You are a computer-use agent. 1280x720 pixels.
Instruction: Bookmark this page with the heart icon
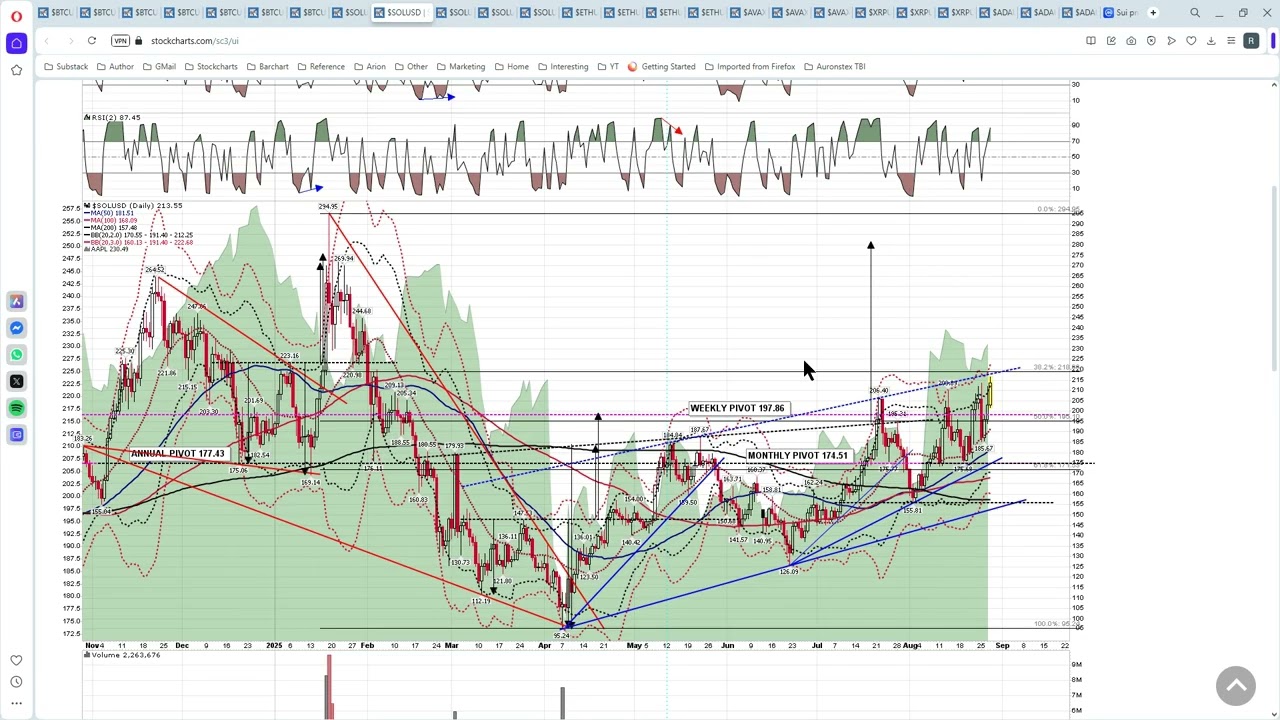[1191, 41]
